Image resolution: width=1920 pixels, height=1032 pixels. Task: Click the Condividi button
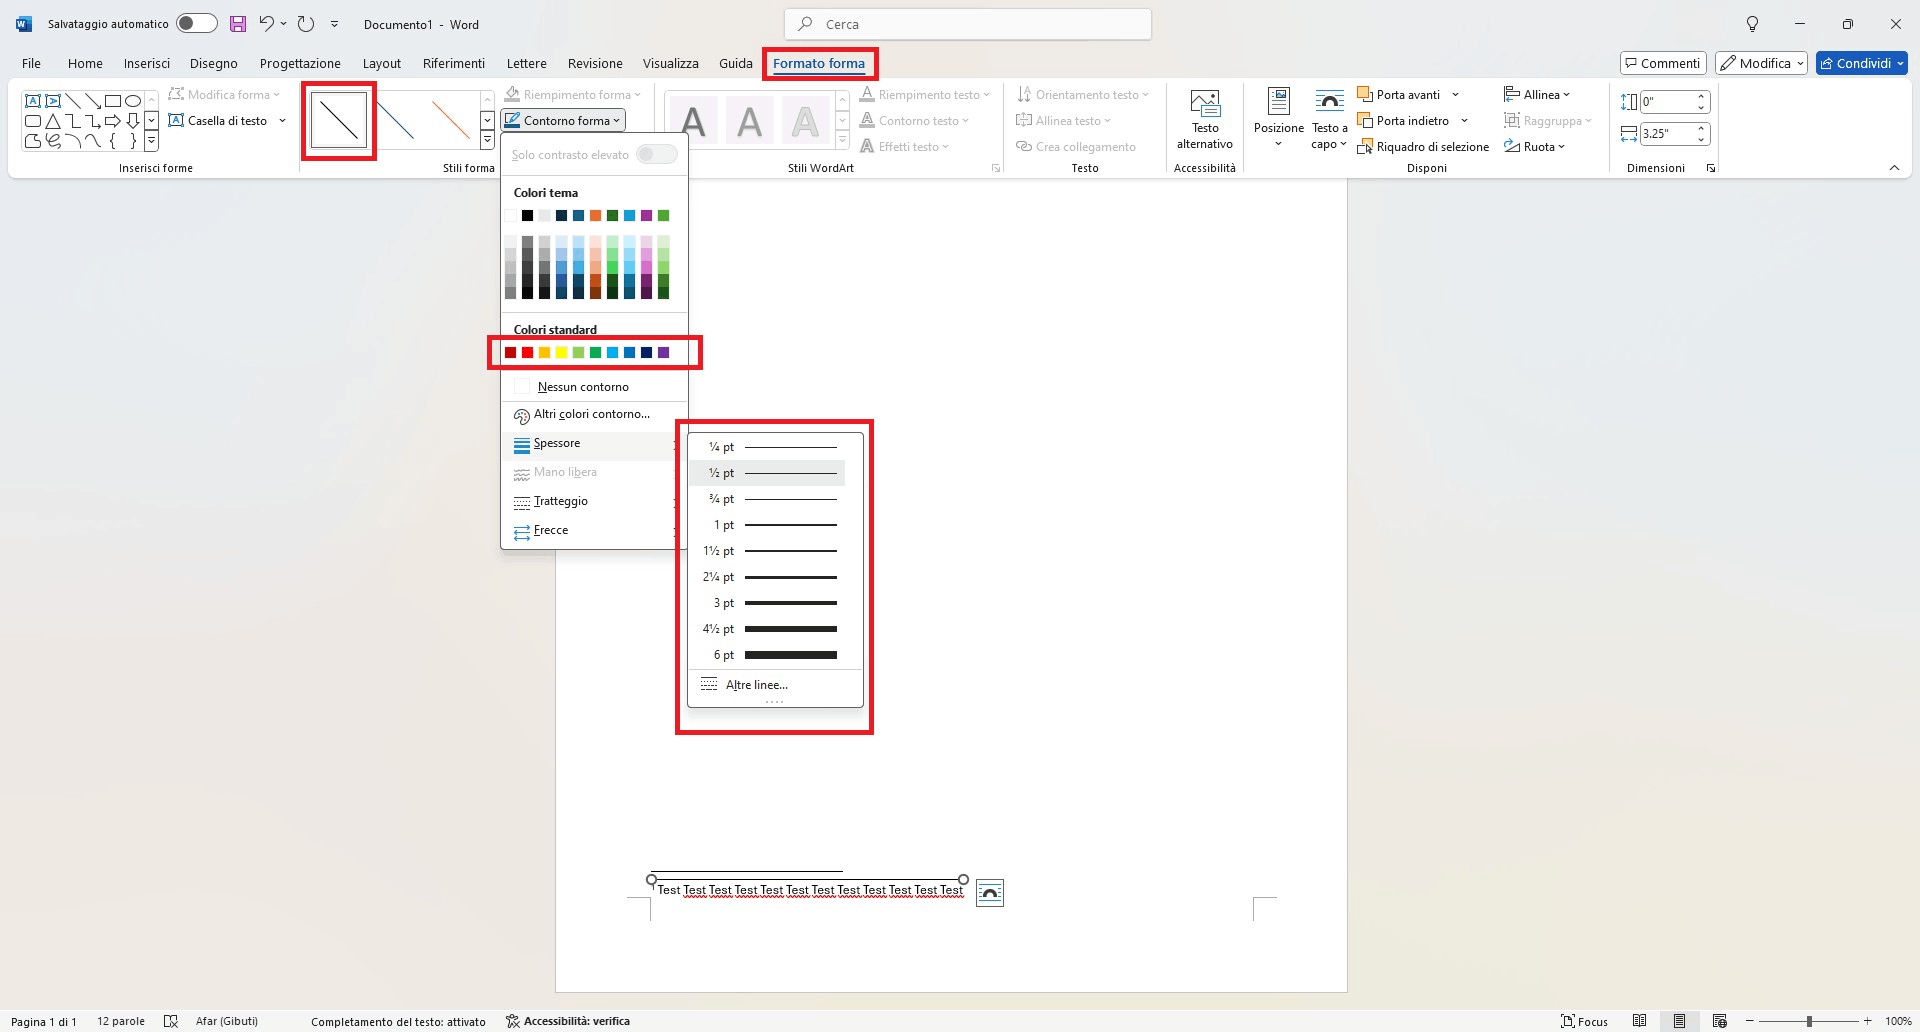[1862, 63]
